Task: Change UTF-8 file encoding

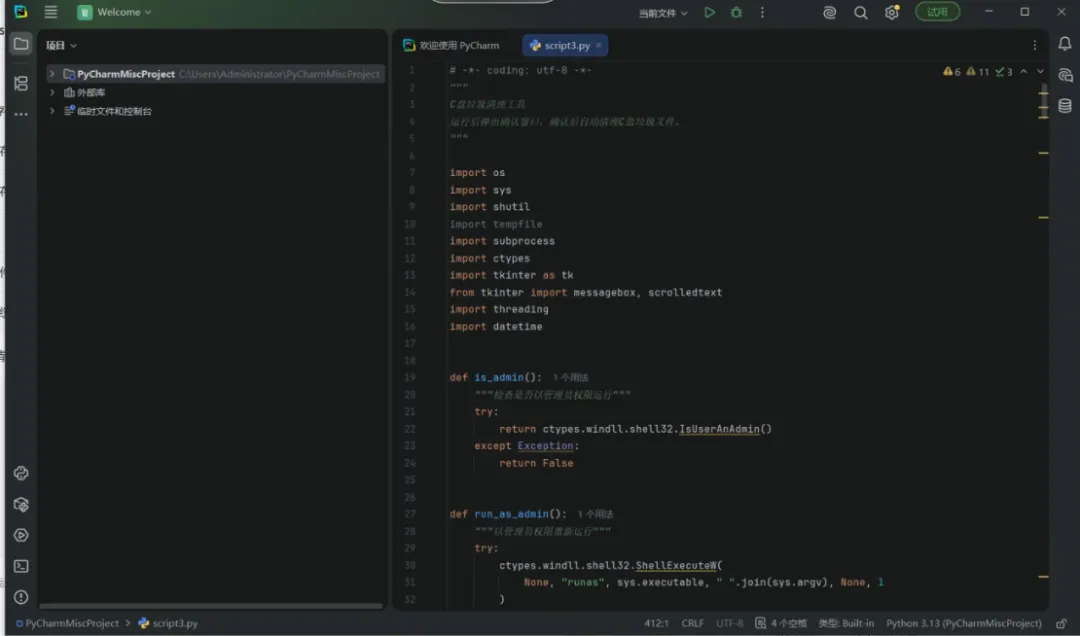Action: (x=729, y=624)
